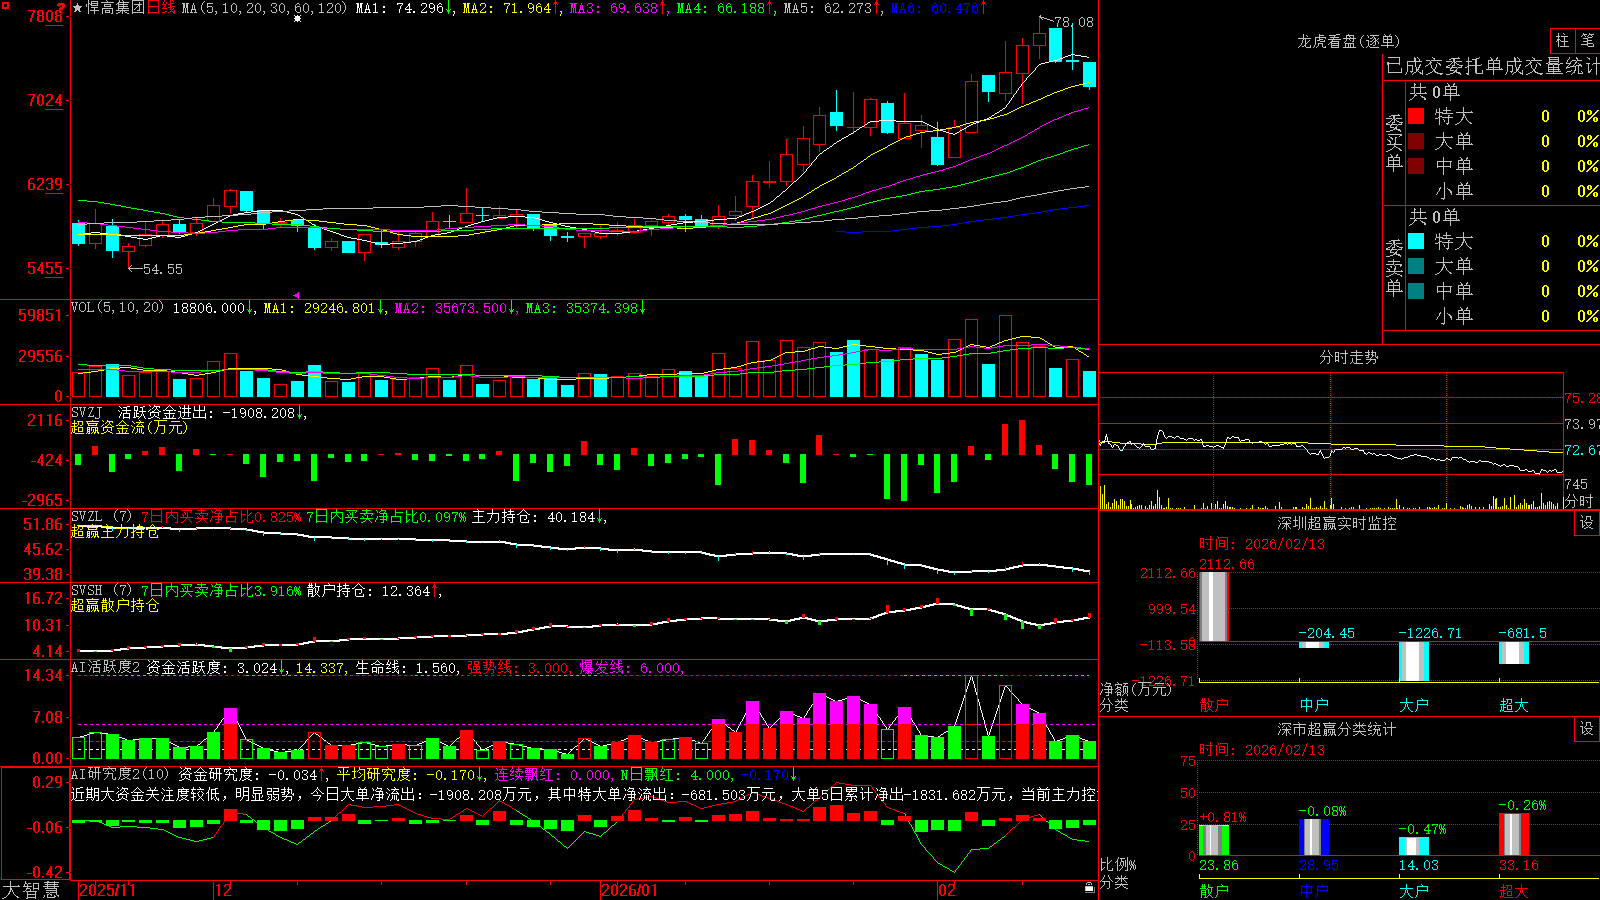Click the 时间: 2026/02/13 label in 实时监控
This screenshot has height=900, width=1600.
point(1262,544)
